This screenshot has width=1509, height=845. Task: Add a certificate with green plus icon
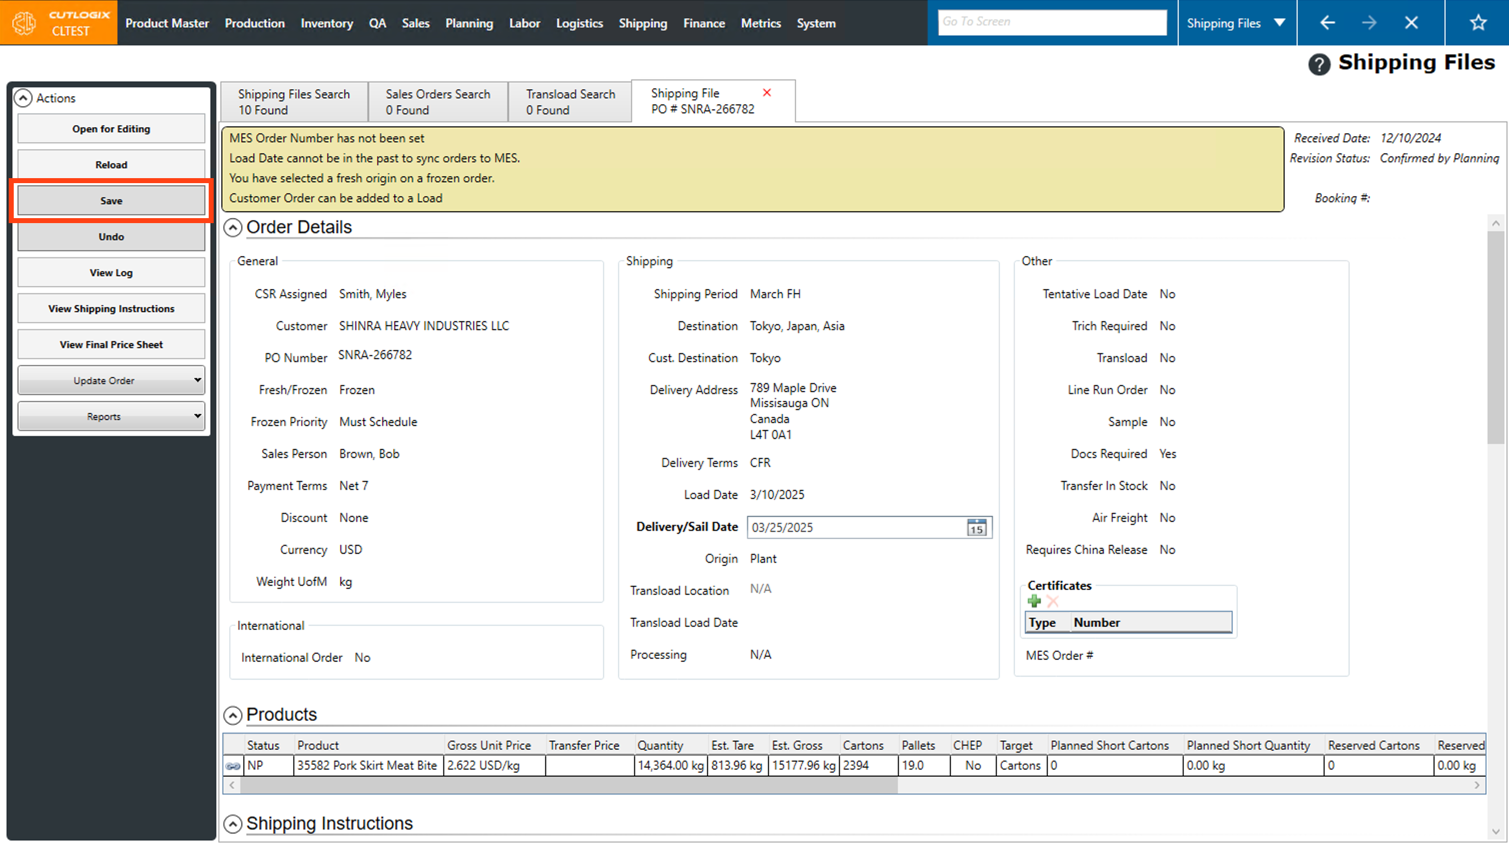(x=1034, y=601)
